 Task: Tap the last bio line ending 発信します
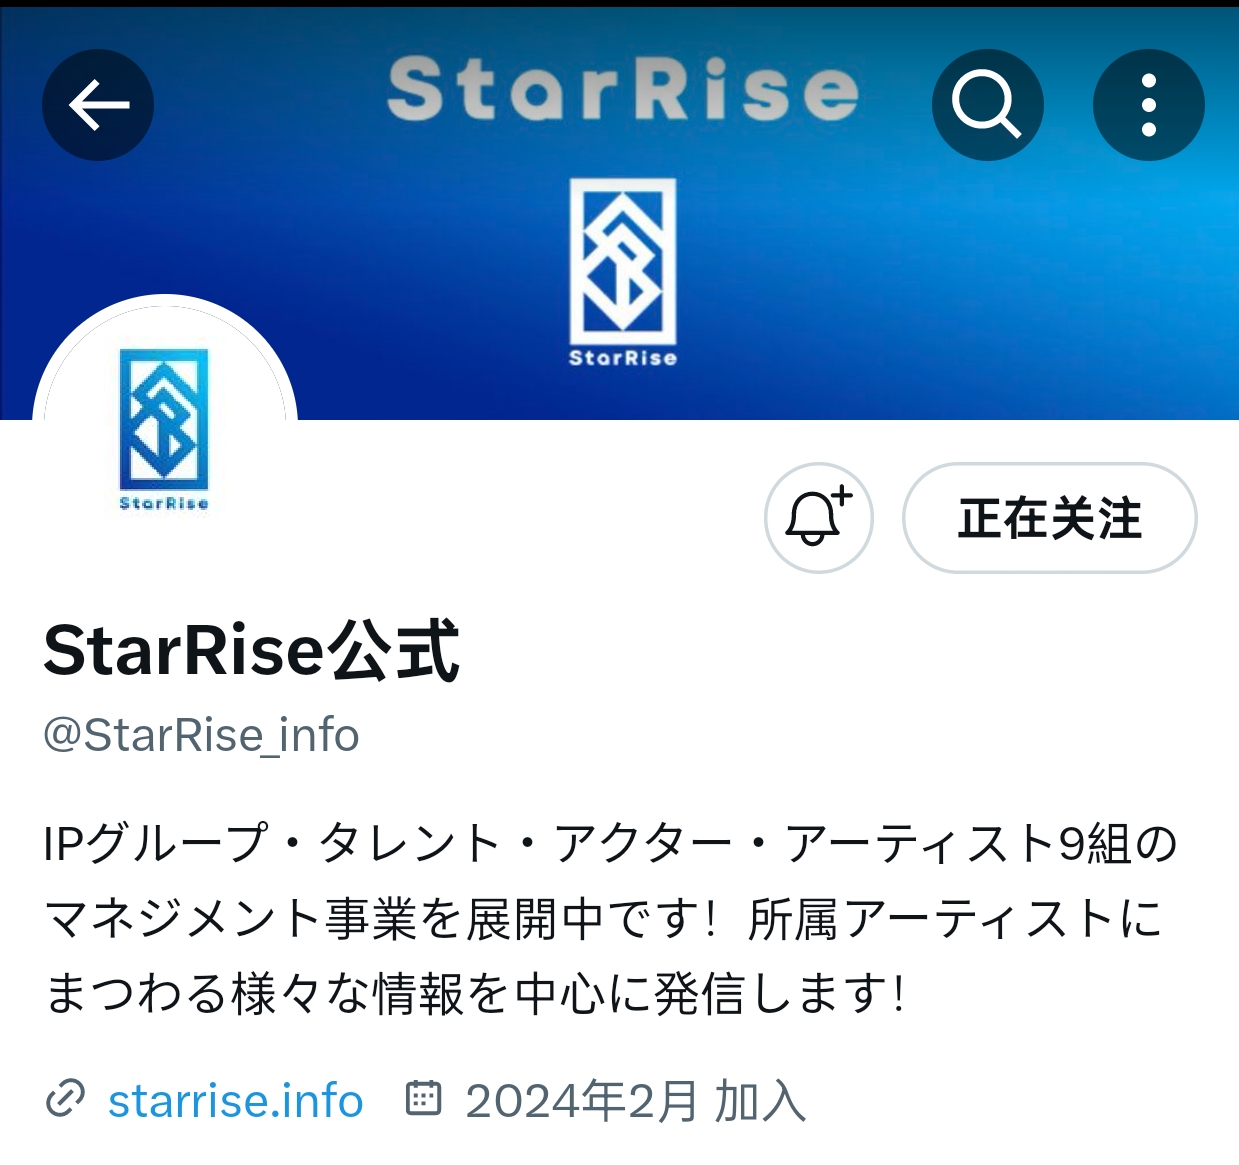pos(476,994)
